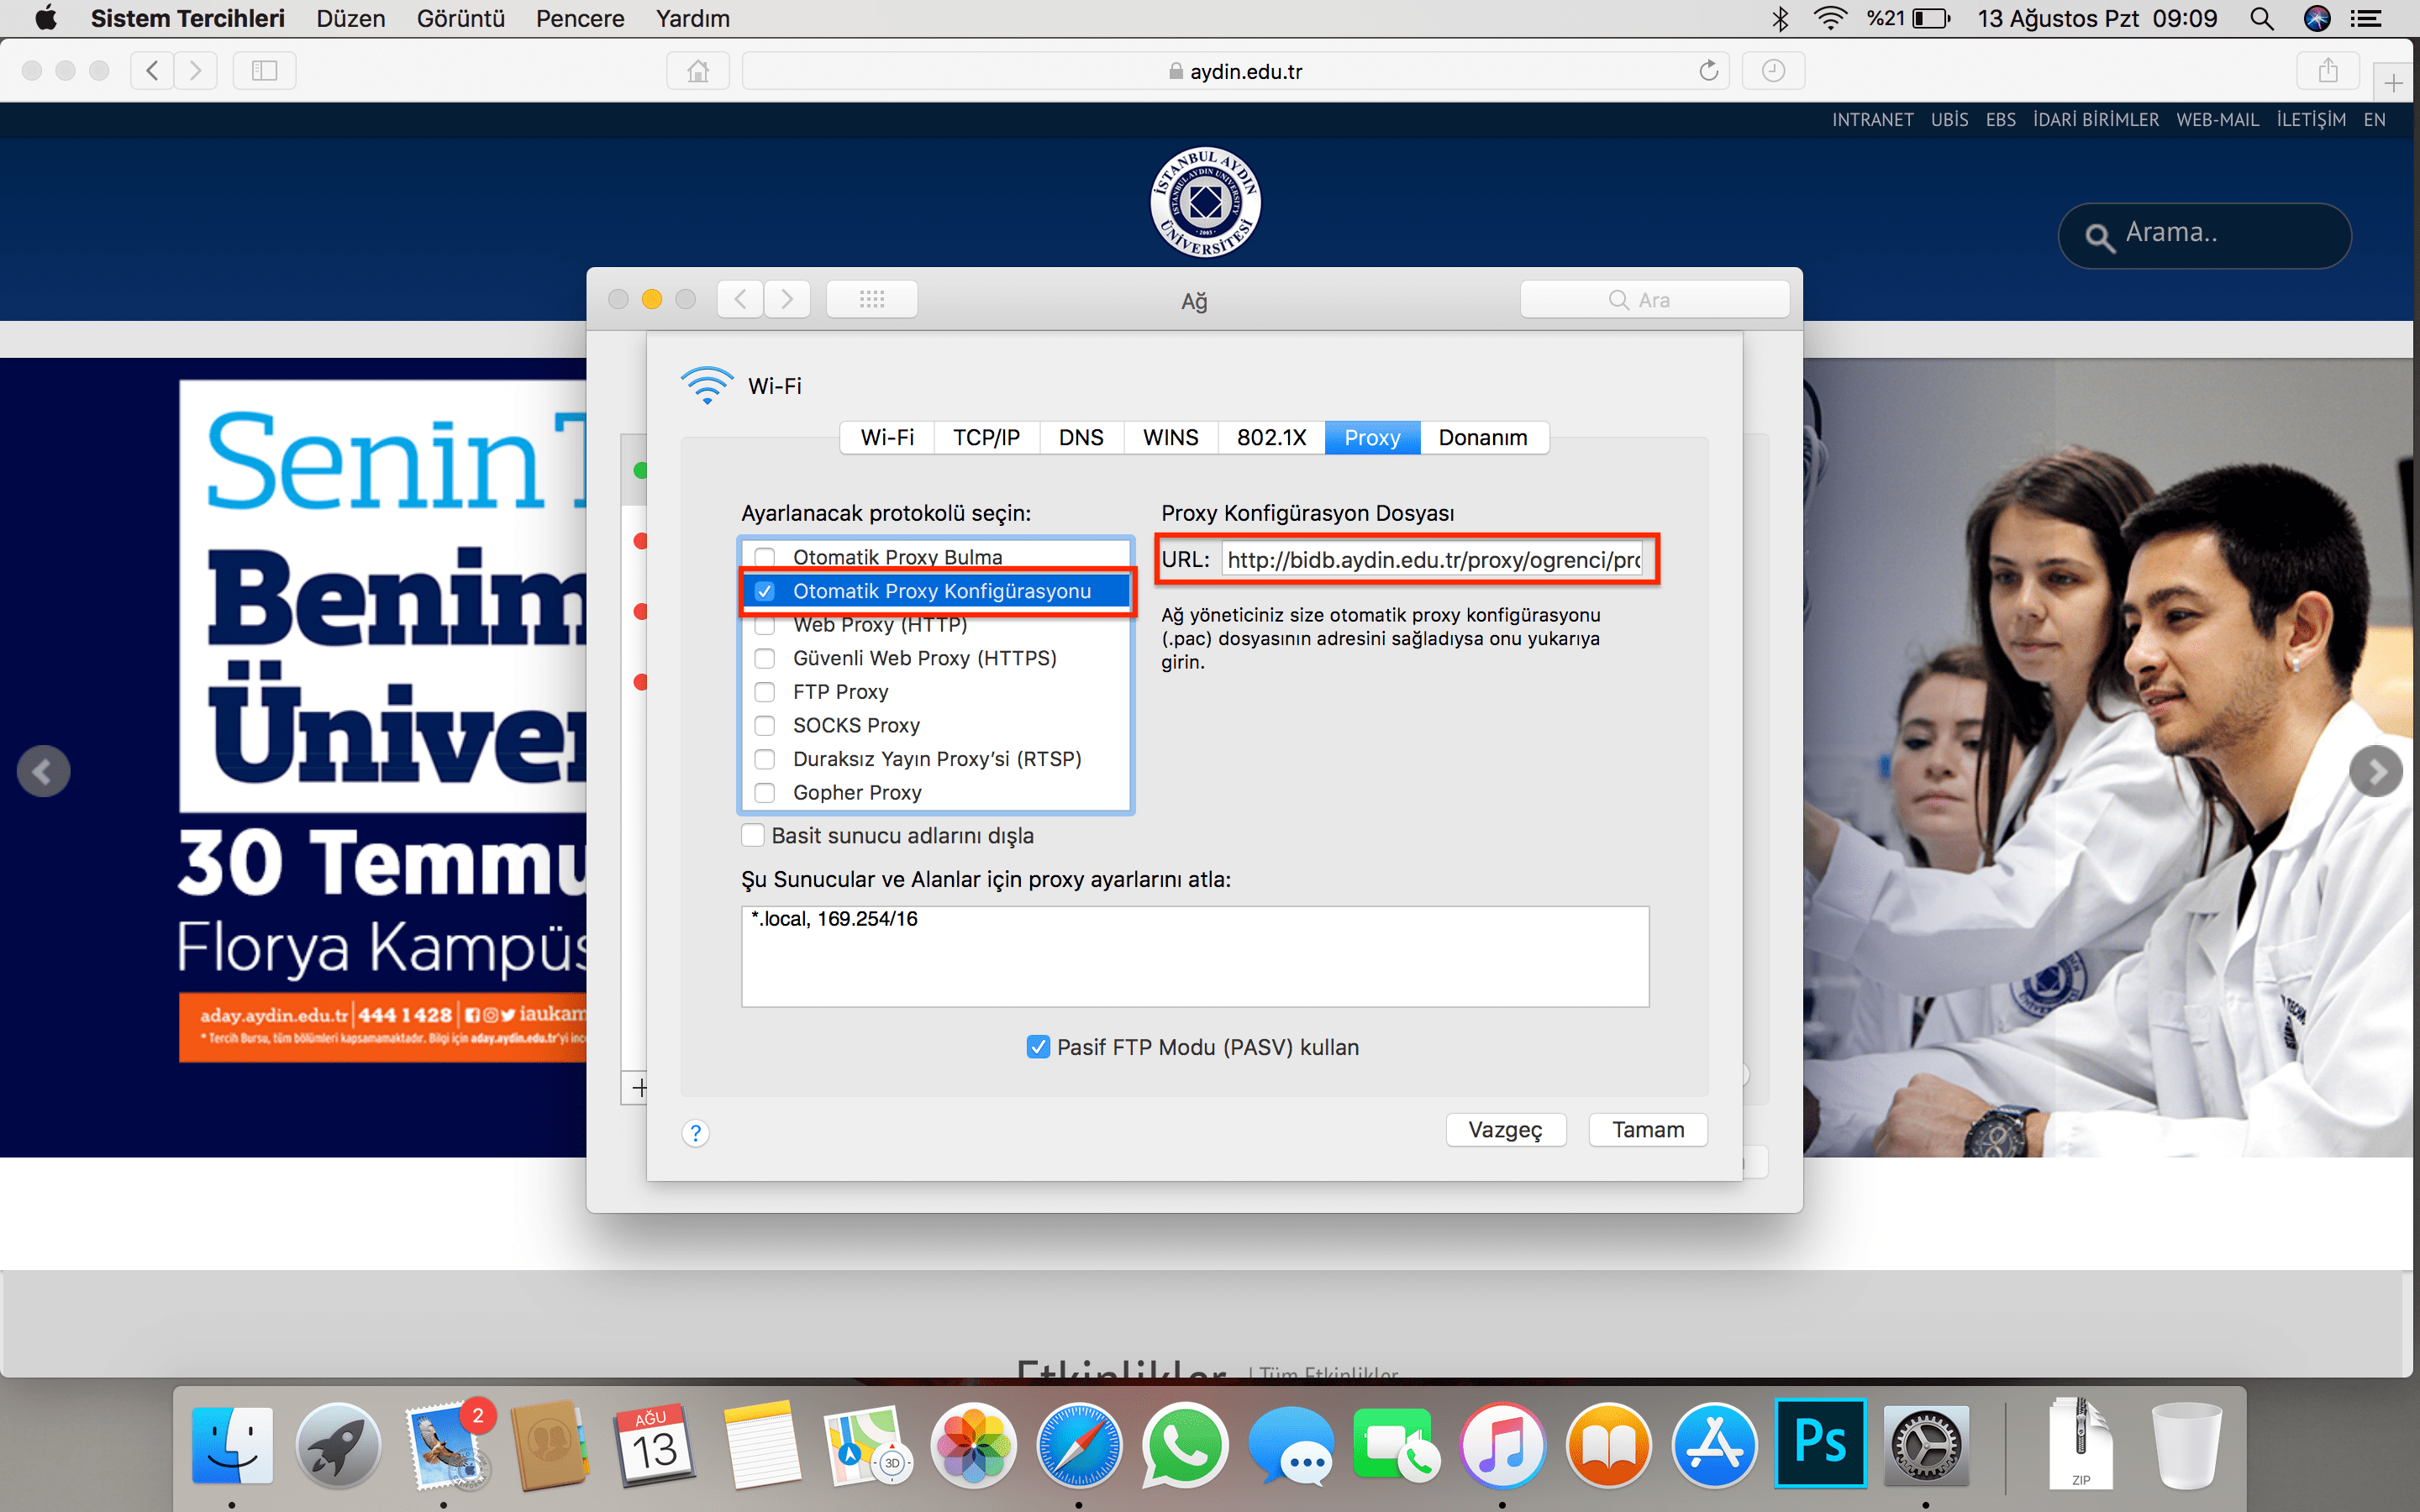Enable Web Proxy (HTTP) checkbox

click(765, 625)
